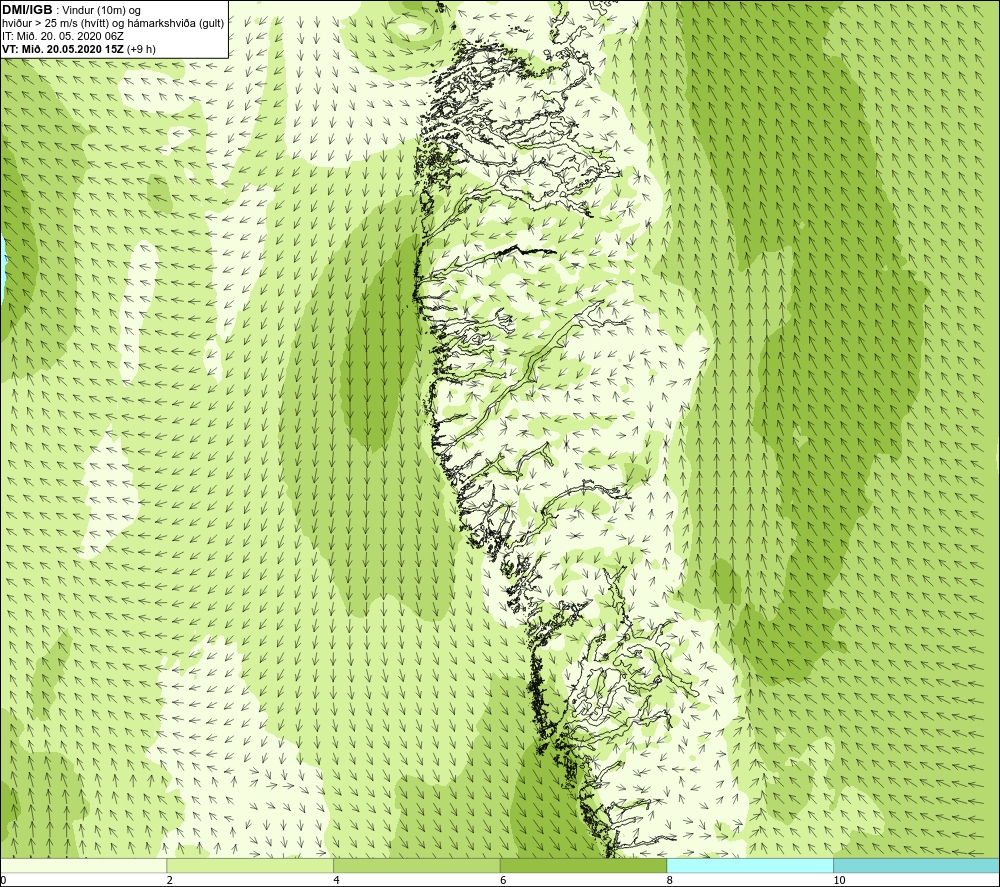Viewport: 1000px width, 887px height.
Task: Click the 'IT: Mið. 20. 05. 2020 06Z' line
Action: [63, 36]
